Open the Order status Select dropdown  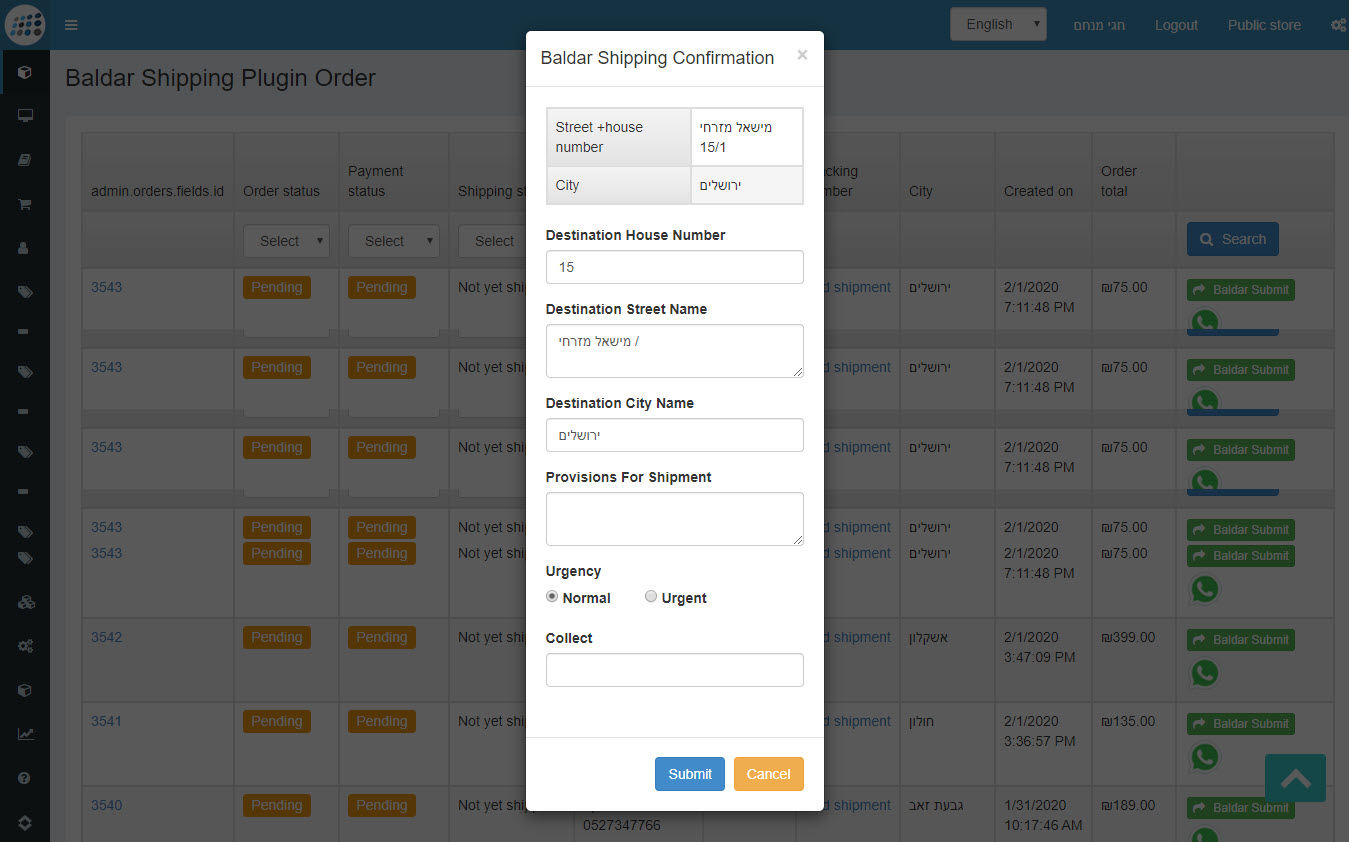(x=286, y=241)
